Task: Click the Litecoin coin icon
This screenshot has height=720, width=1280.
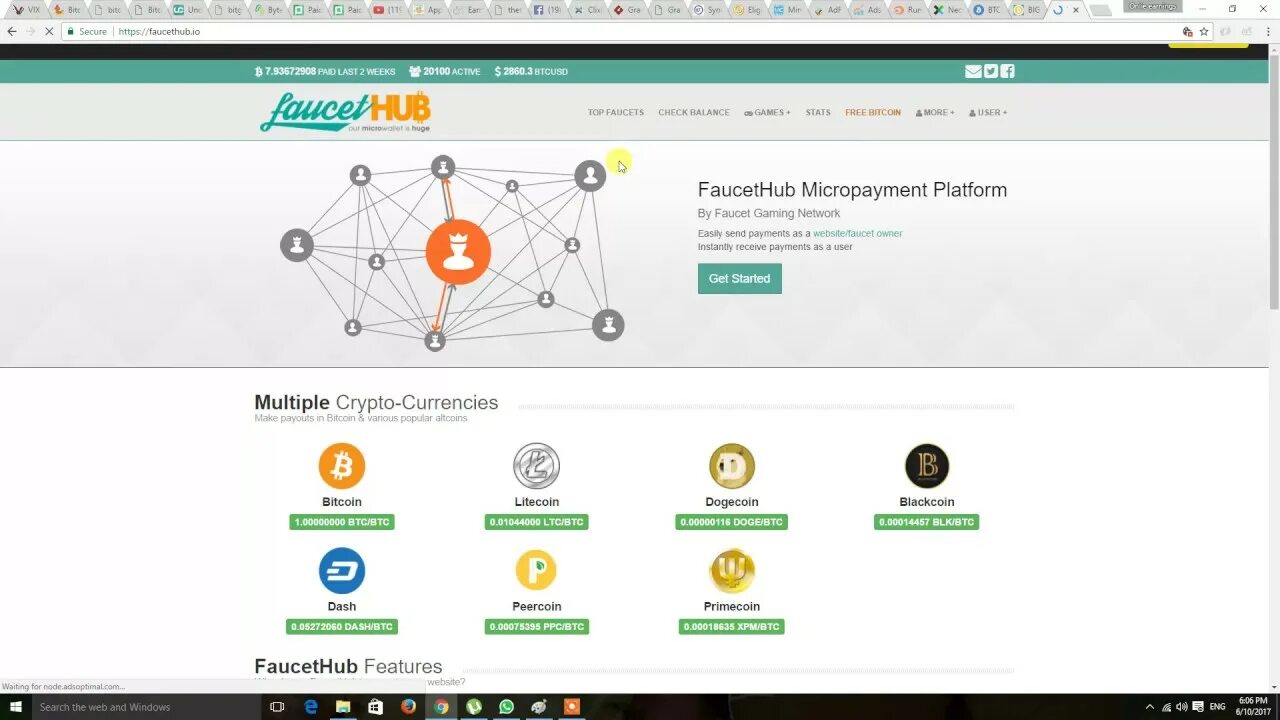Action: (537, 466)
